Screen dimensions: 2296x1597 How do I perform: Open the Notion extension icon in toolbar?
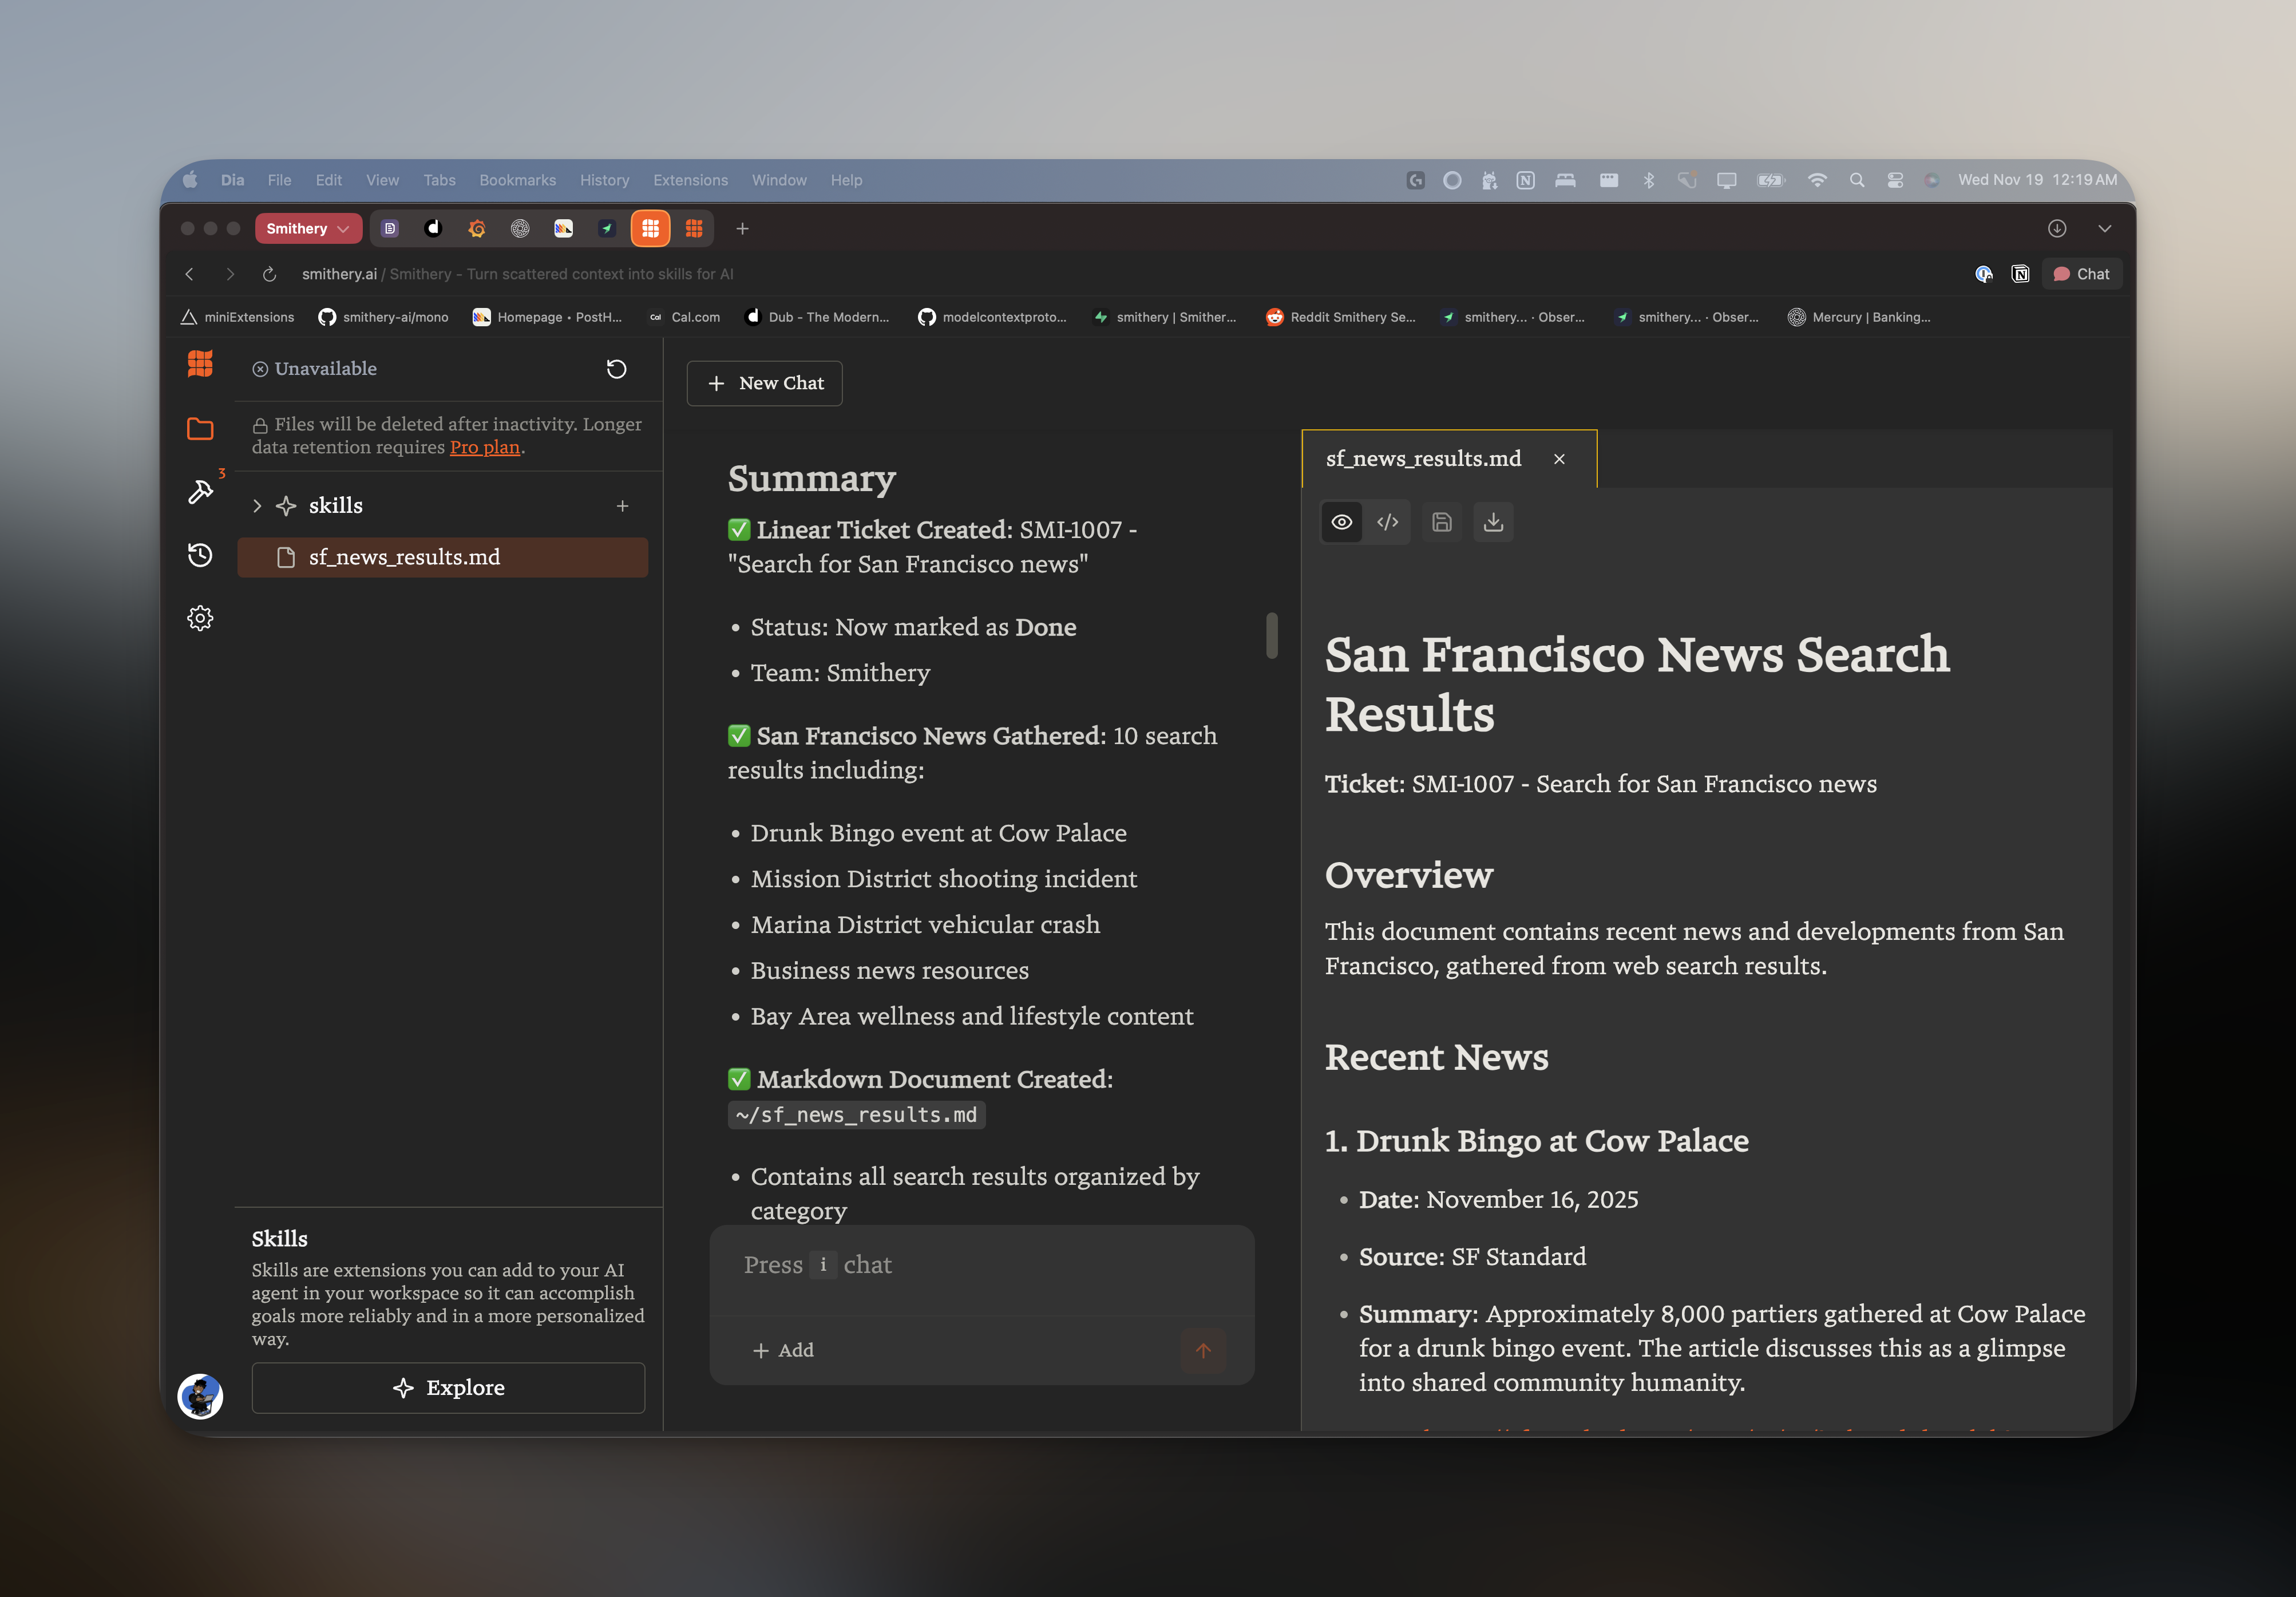click(2020, 274)
